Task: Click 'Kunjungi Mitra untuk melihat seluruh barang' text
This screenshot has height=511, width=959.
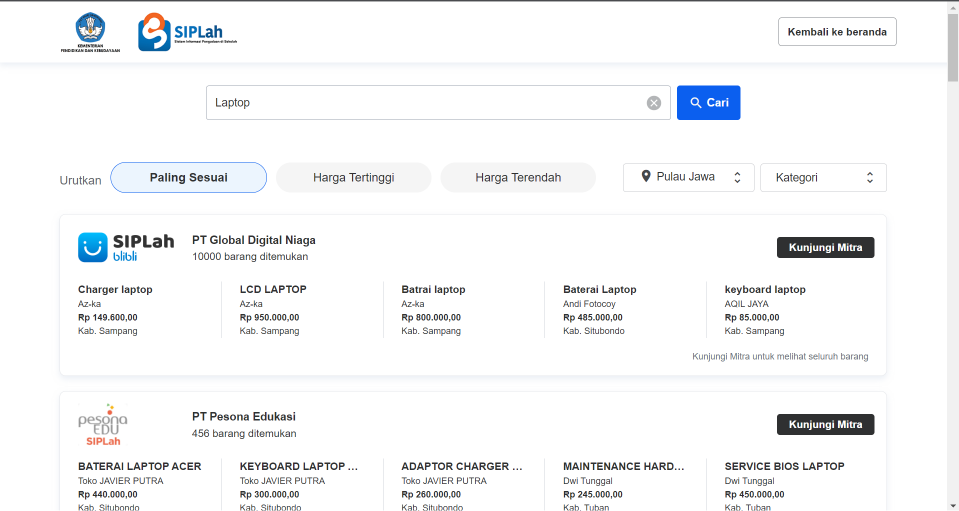Action: point(780,356)
